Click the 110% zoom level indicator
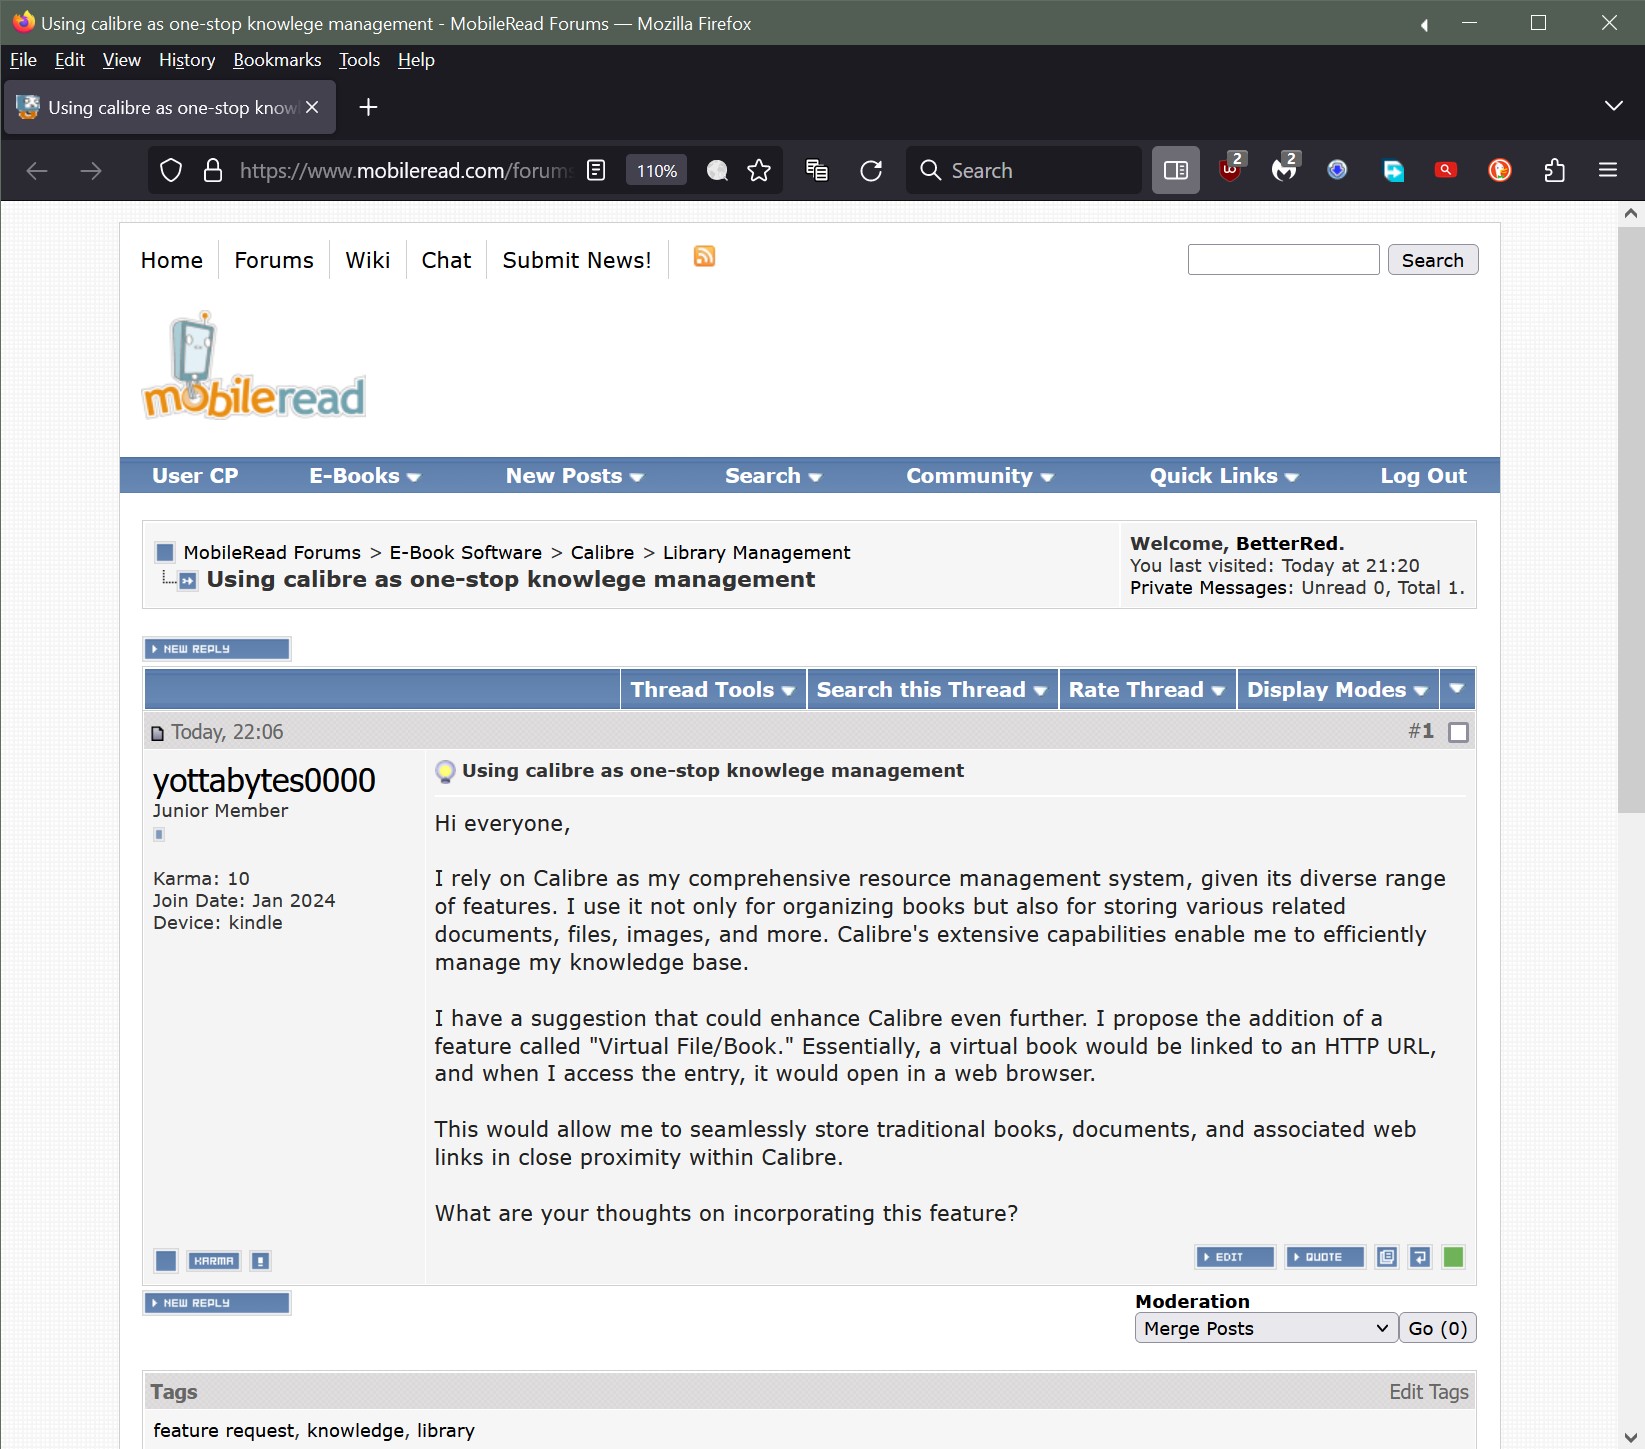The height and width of the screenshot is (1449, 1645). [x=656, y=171]
